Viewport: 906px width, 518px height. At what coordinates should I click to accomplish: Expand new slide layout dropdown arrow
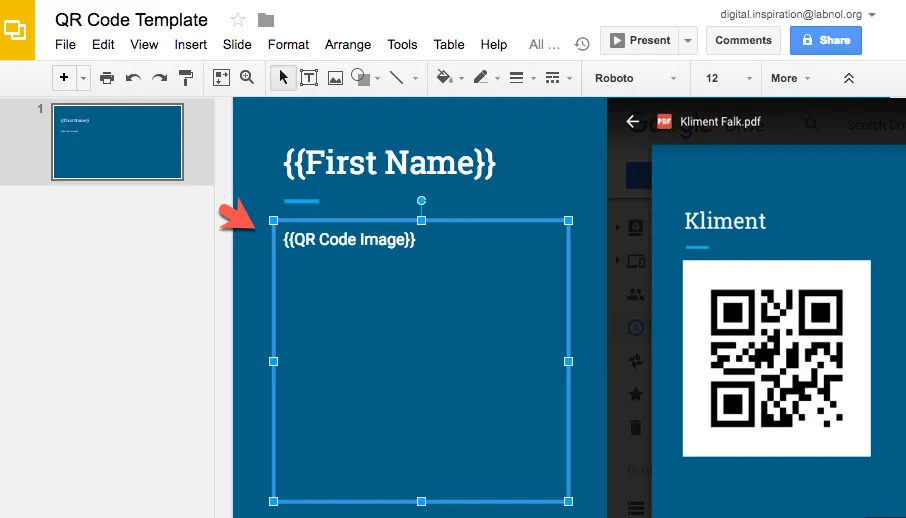point(83,77)
